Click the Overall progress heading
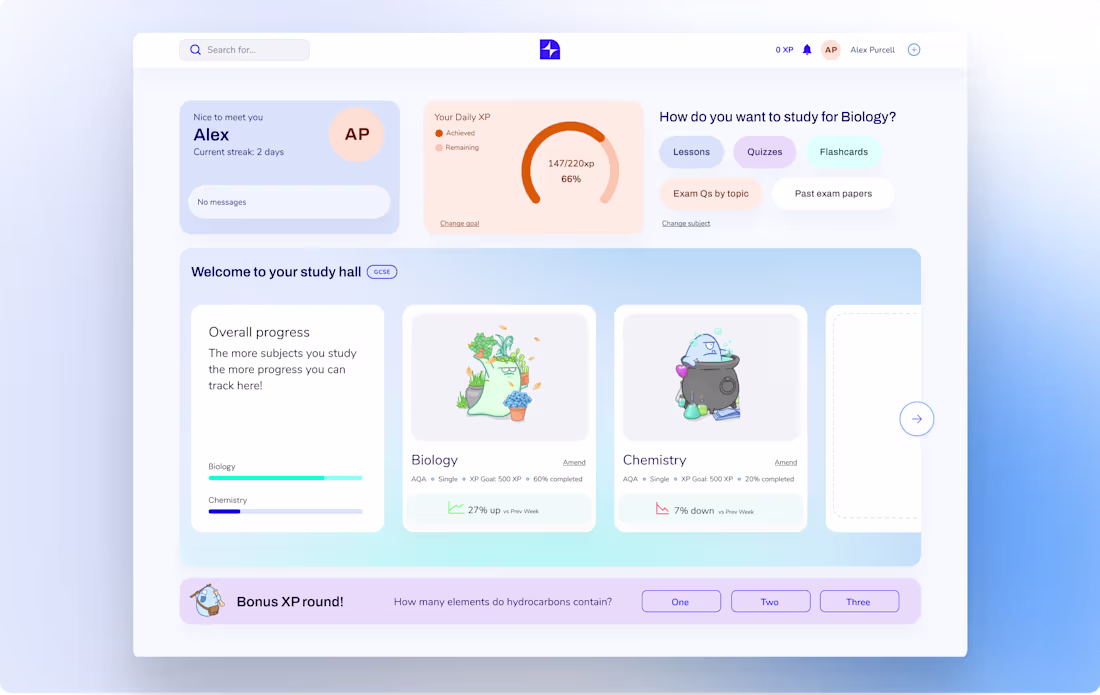1100x695 pixels. 259,332
